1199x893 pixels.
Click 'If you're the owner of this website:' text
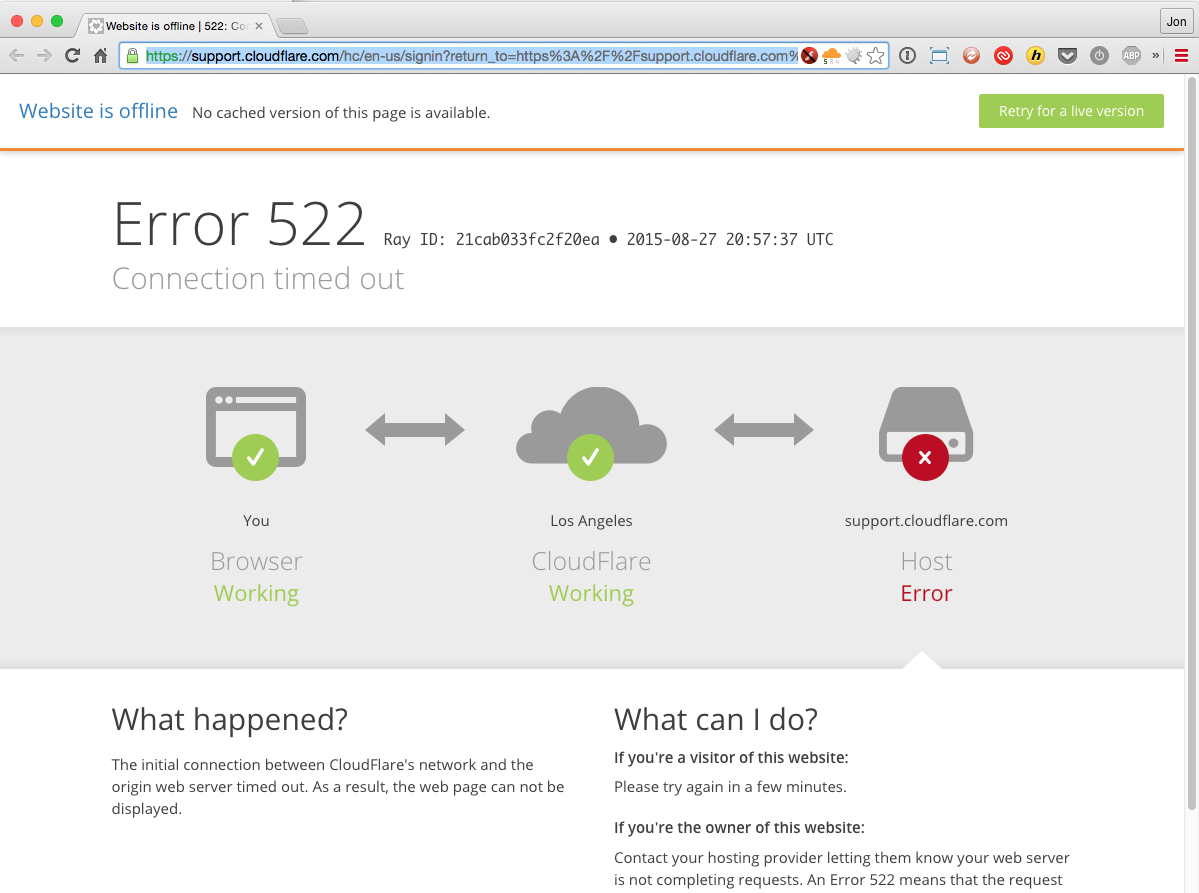pyautogui.click(x=739, y=827)
